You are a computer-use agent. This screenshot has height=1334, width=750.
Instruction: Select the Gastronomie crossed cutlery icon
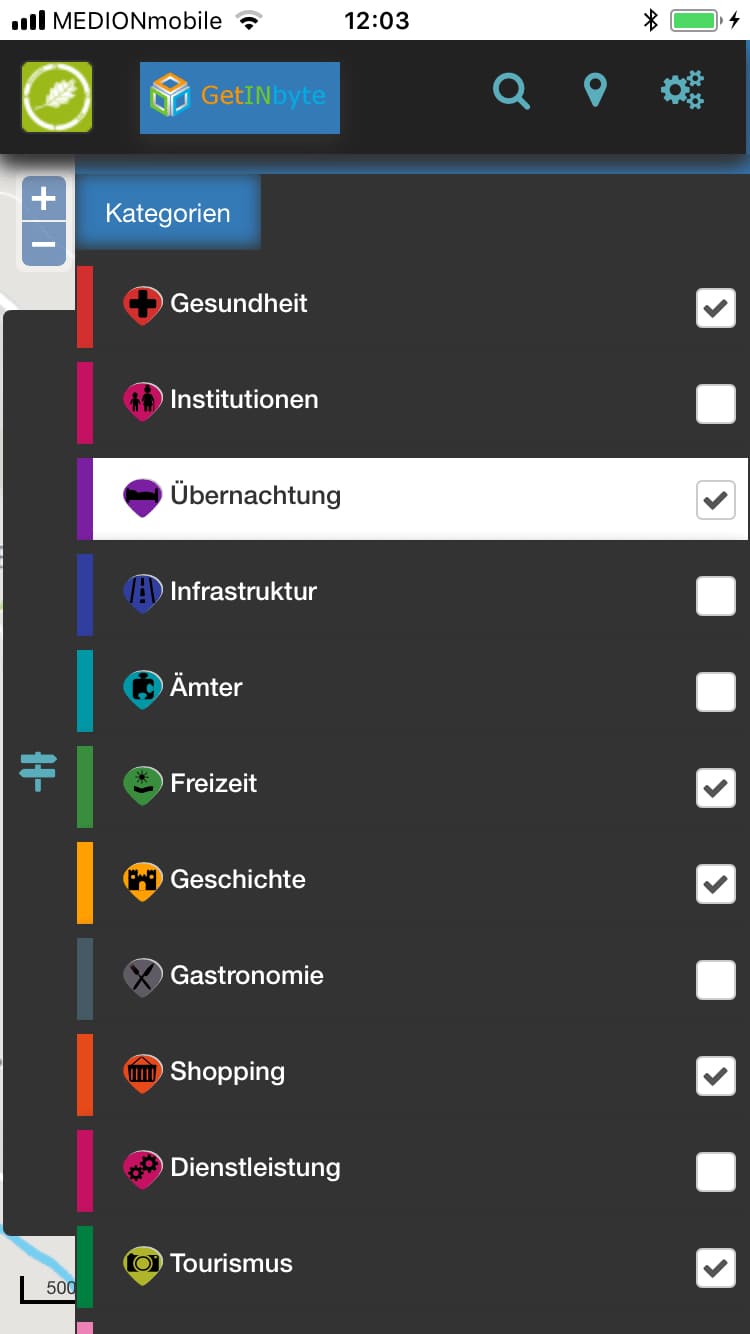pos(142,976)
